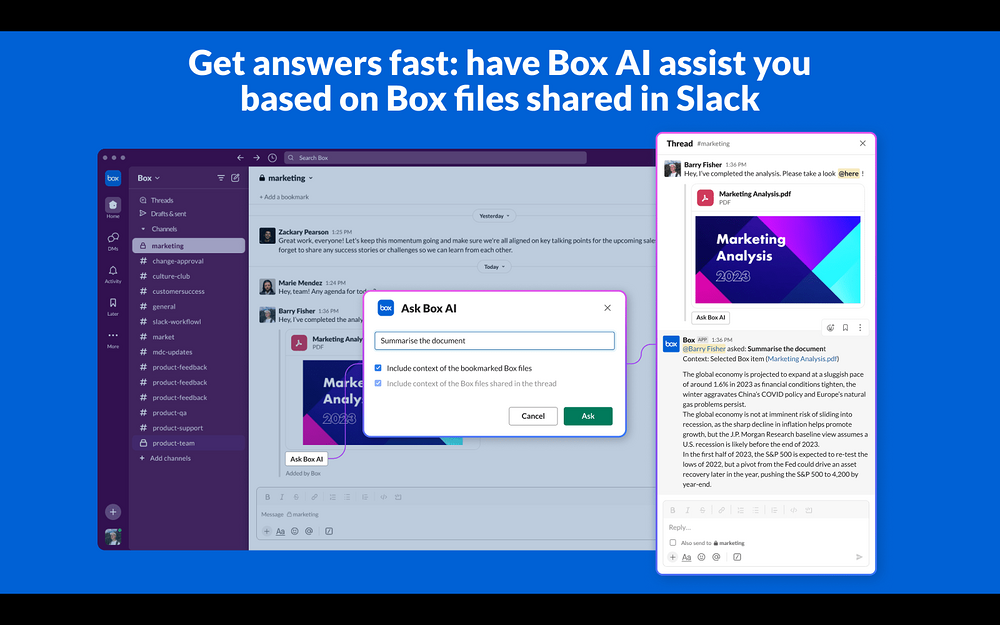The image size is (1000, 625).
Task: Toggle 'Include context of Box files shared in thread'
Action: point(378,383)
